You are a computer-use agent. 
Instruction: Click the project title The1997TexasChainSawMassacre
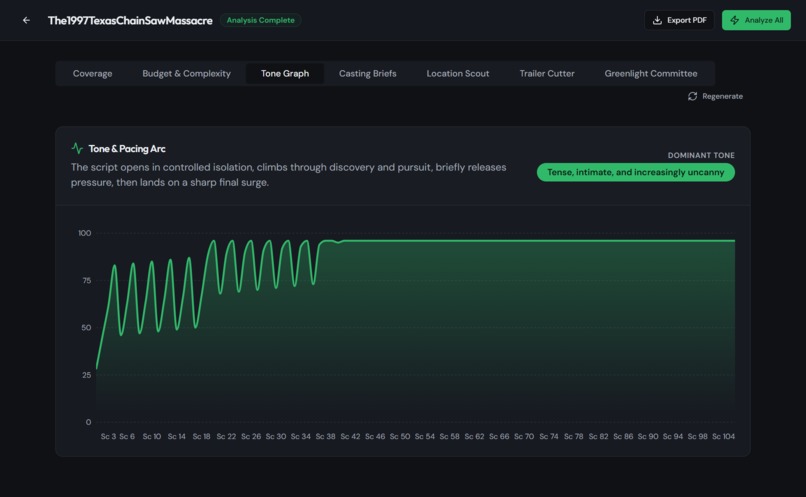130,21
